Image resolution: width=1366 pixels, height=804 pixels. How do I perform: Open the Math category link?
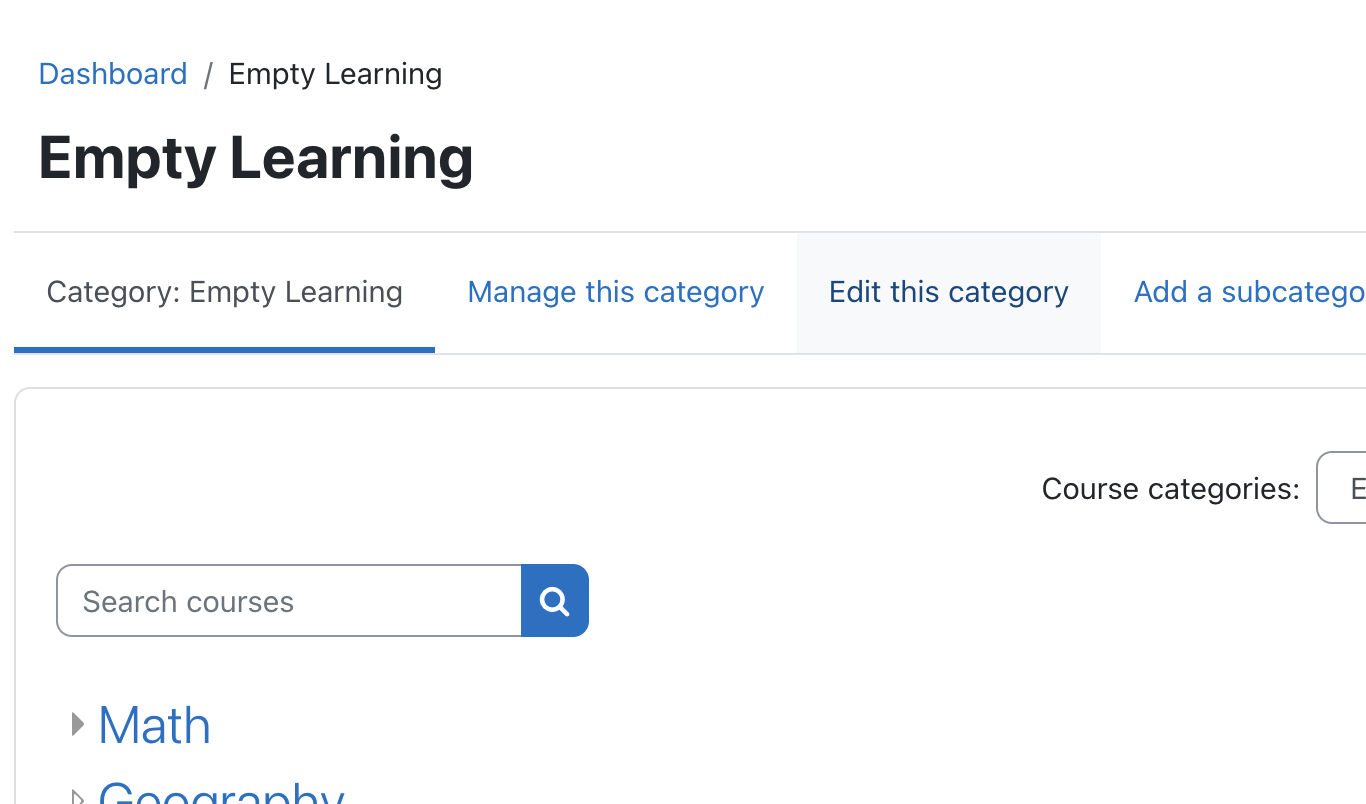click(154, 725)
